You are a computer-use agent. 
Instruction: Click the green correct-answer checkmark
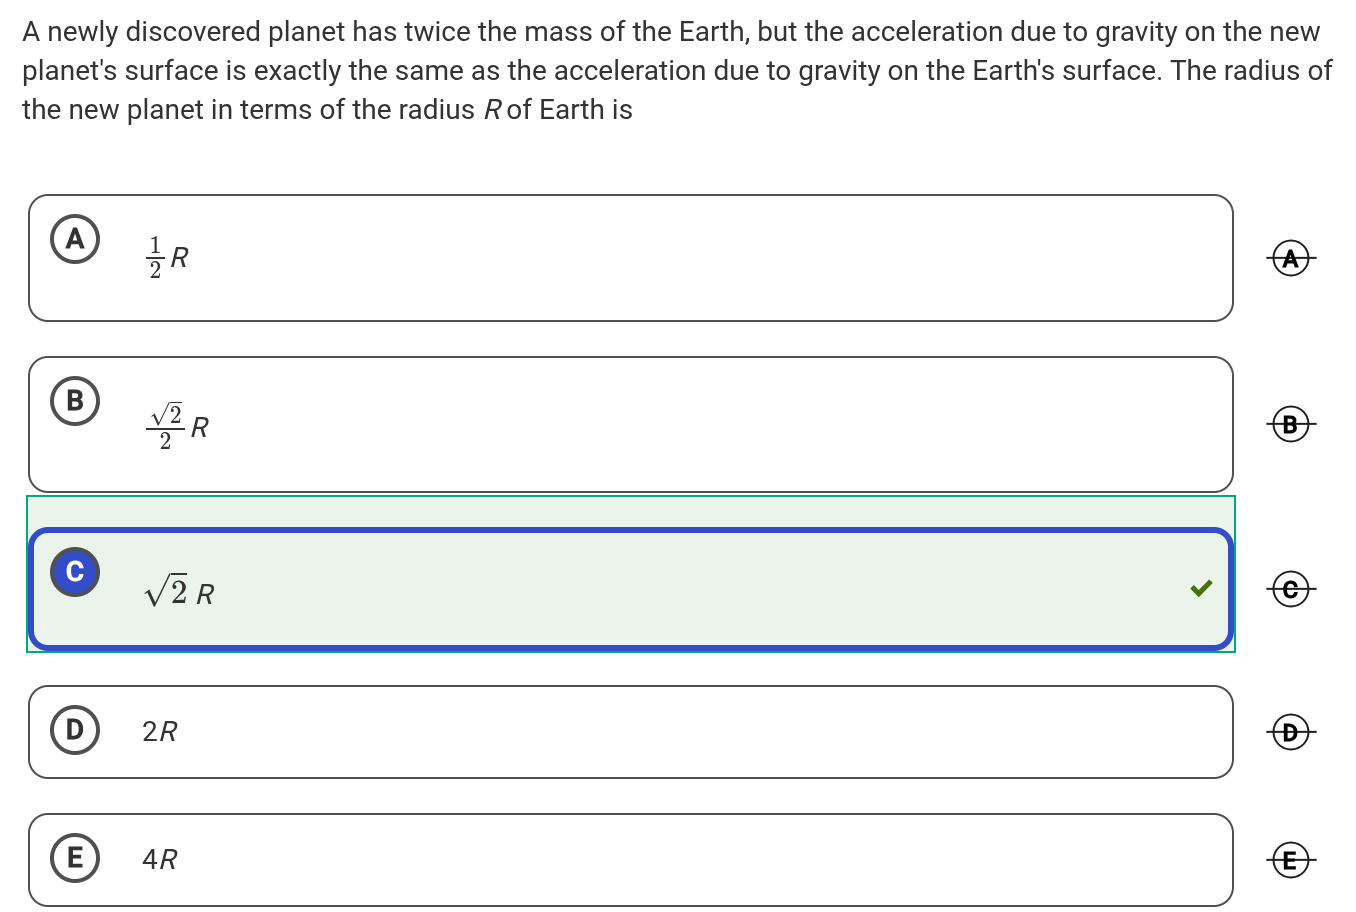coord(1201,589)
